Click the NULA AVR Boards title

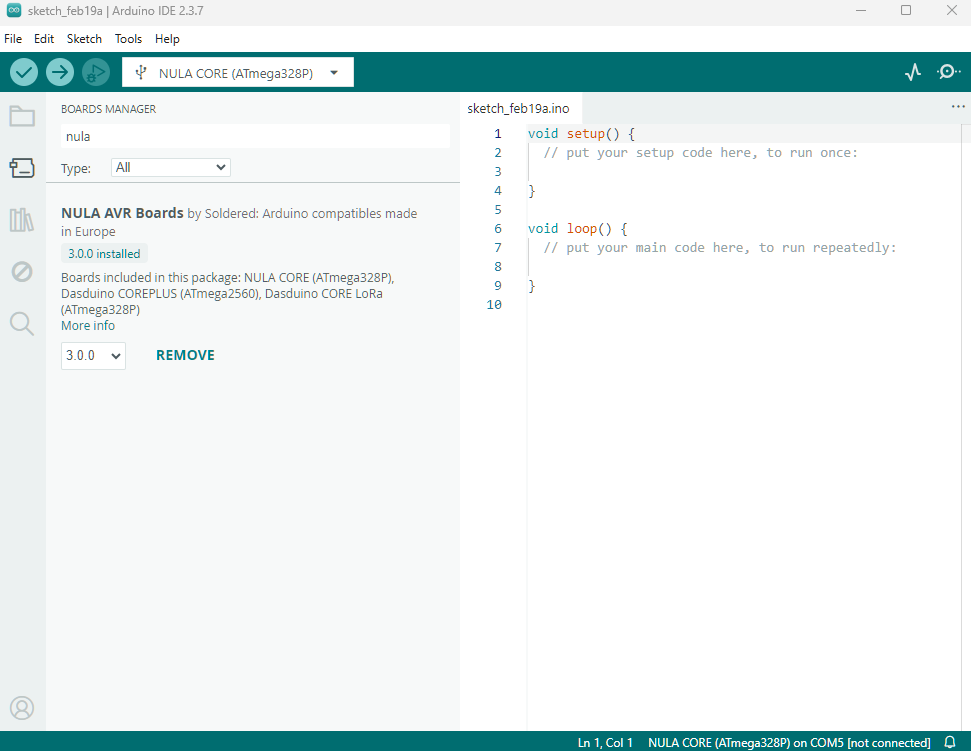click(122, 213)
